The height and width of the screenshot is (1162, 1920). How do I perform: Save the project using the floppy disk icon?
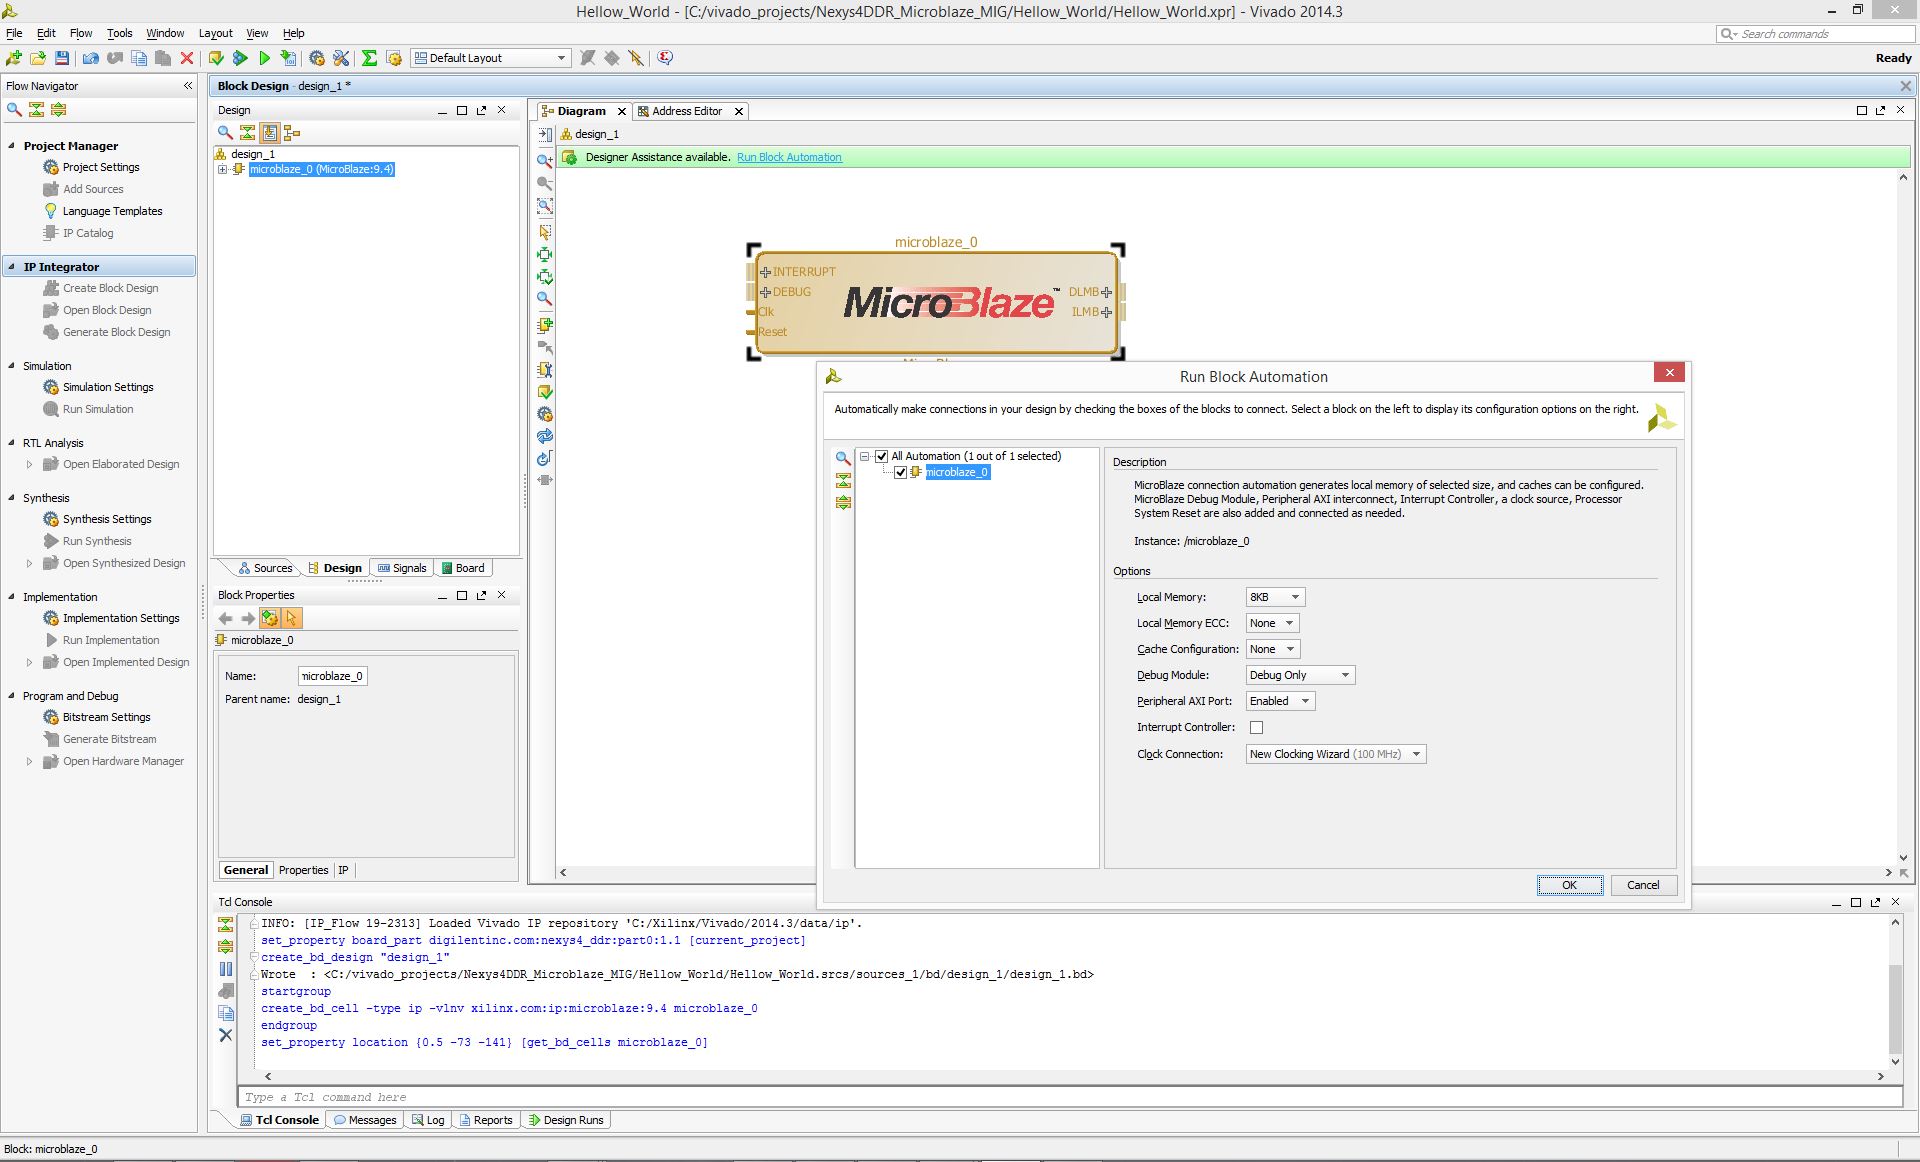pos(62,58)
